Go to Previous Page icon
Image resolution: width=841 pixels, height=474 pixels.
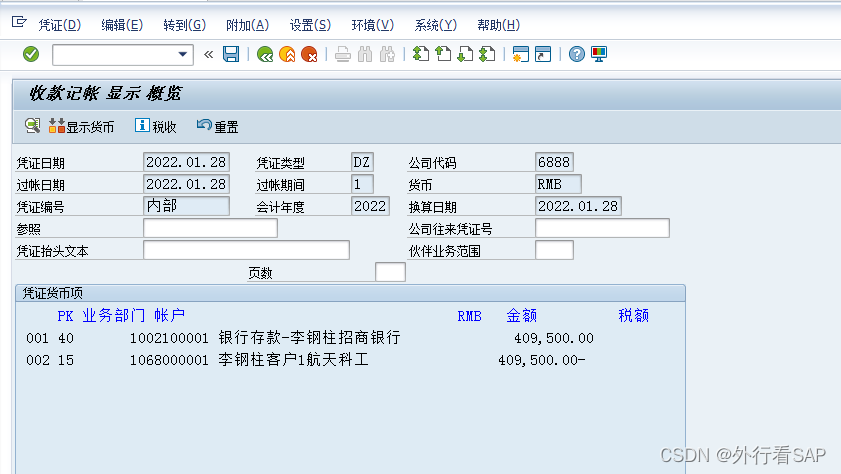pos(443,54)
